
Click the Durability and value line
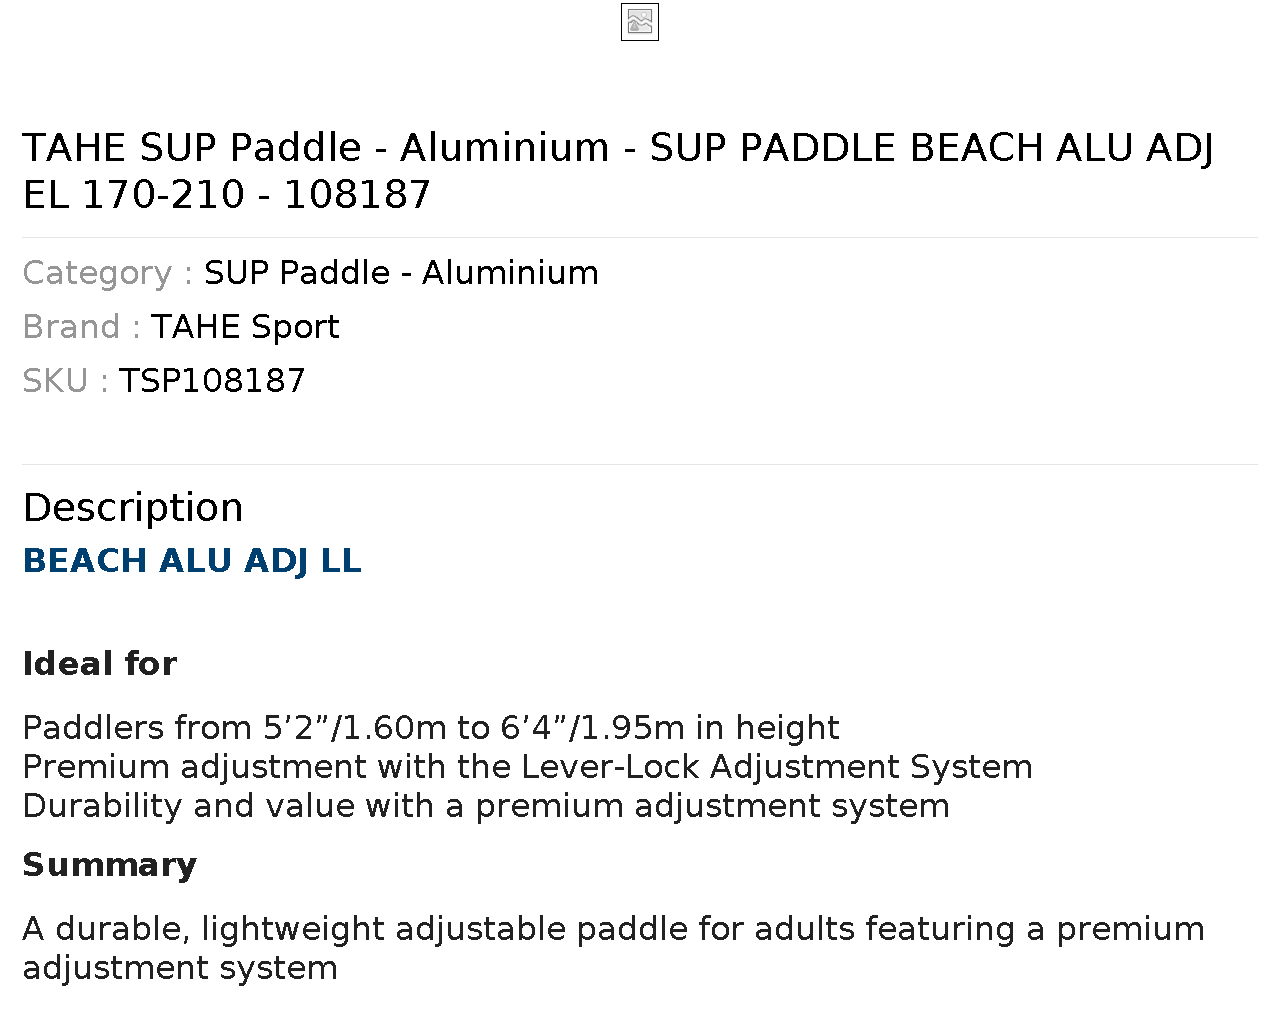point(486,806)
